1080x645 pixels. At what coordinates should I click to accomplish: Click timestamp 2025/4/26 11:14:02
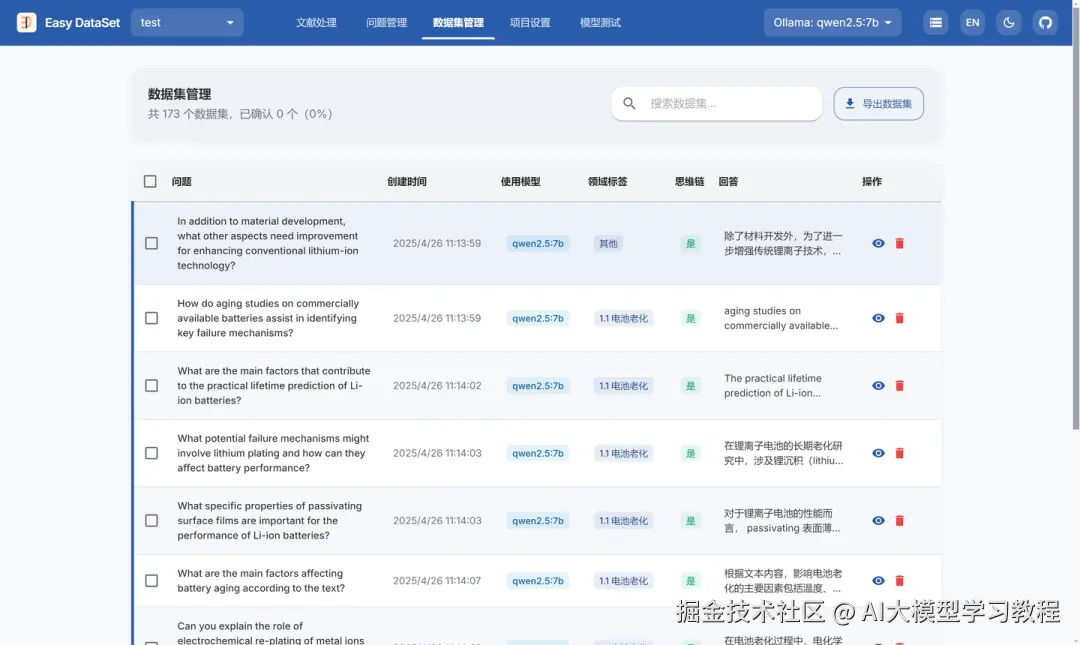click(437, 386)
